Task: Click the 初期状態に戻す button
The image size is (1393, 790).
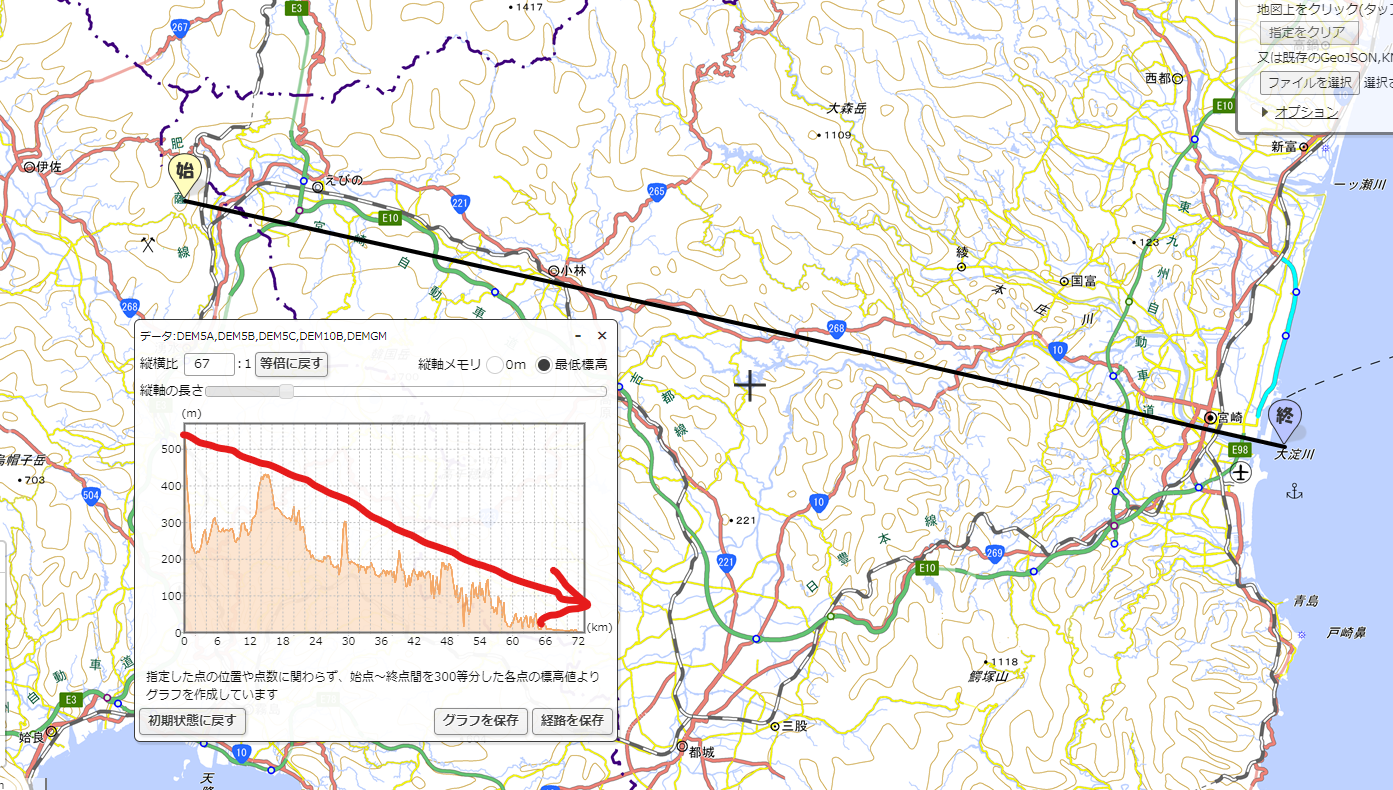Action: (x=192, y=721)
